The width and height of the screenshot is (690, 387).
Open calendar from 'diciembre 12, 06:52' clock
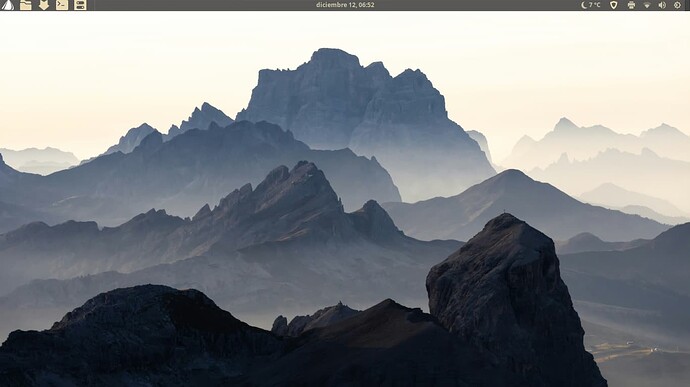(345, 5)
